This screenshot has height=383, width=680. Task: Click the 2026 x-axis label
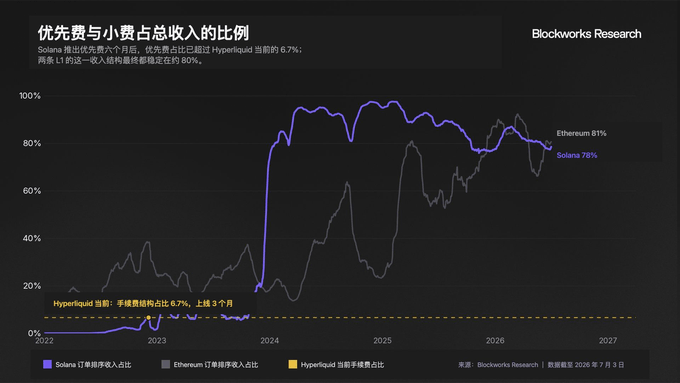495,341
